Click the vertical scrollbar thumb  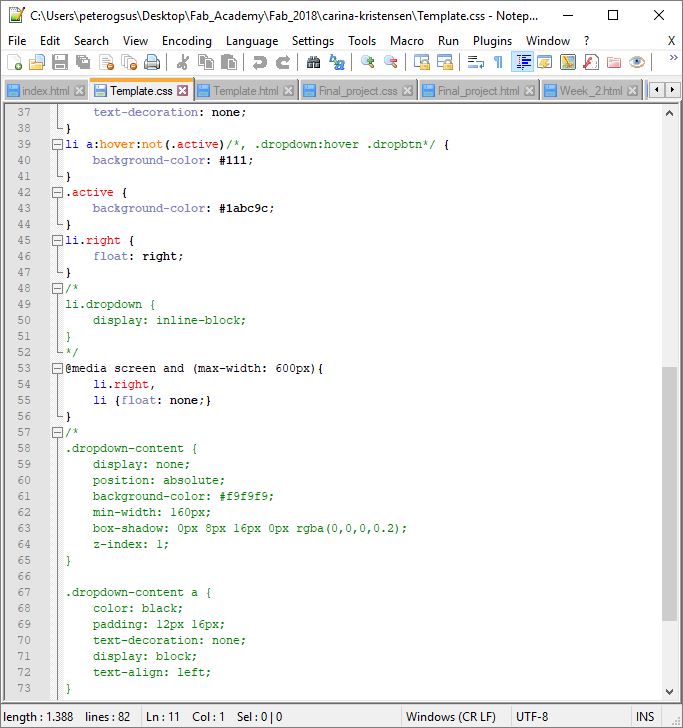point(669,493)
